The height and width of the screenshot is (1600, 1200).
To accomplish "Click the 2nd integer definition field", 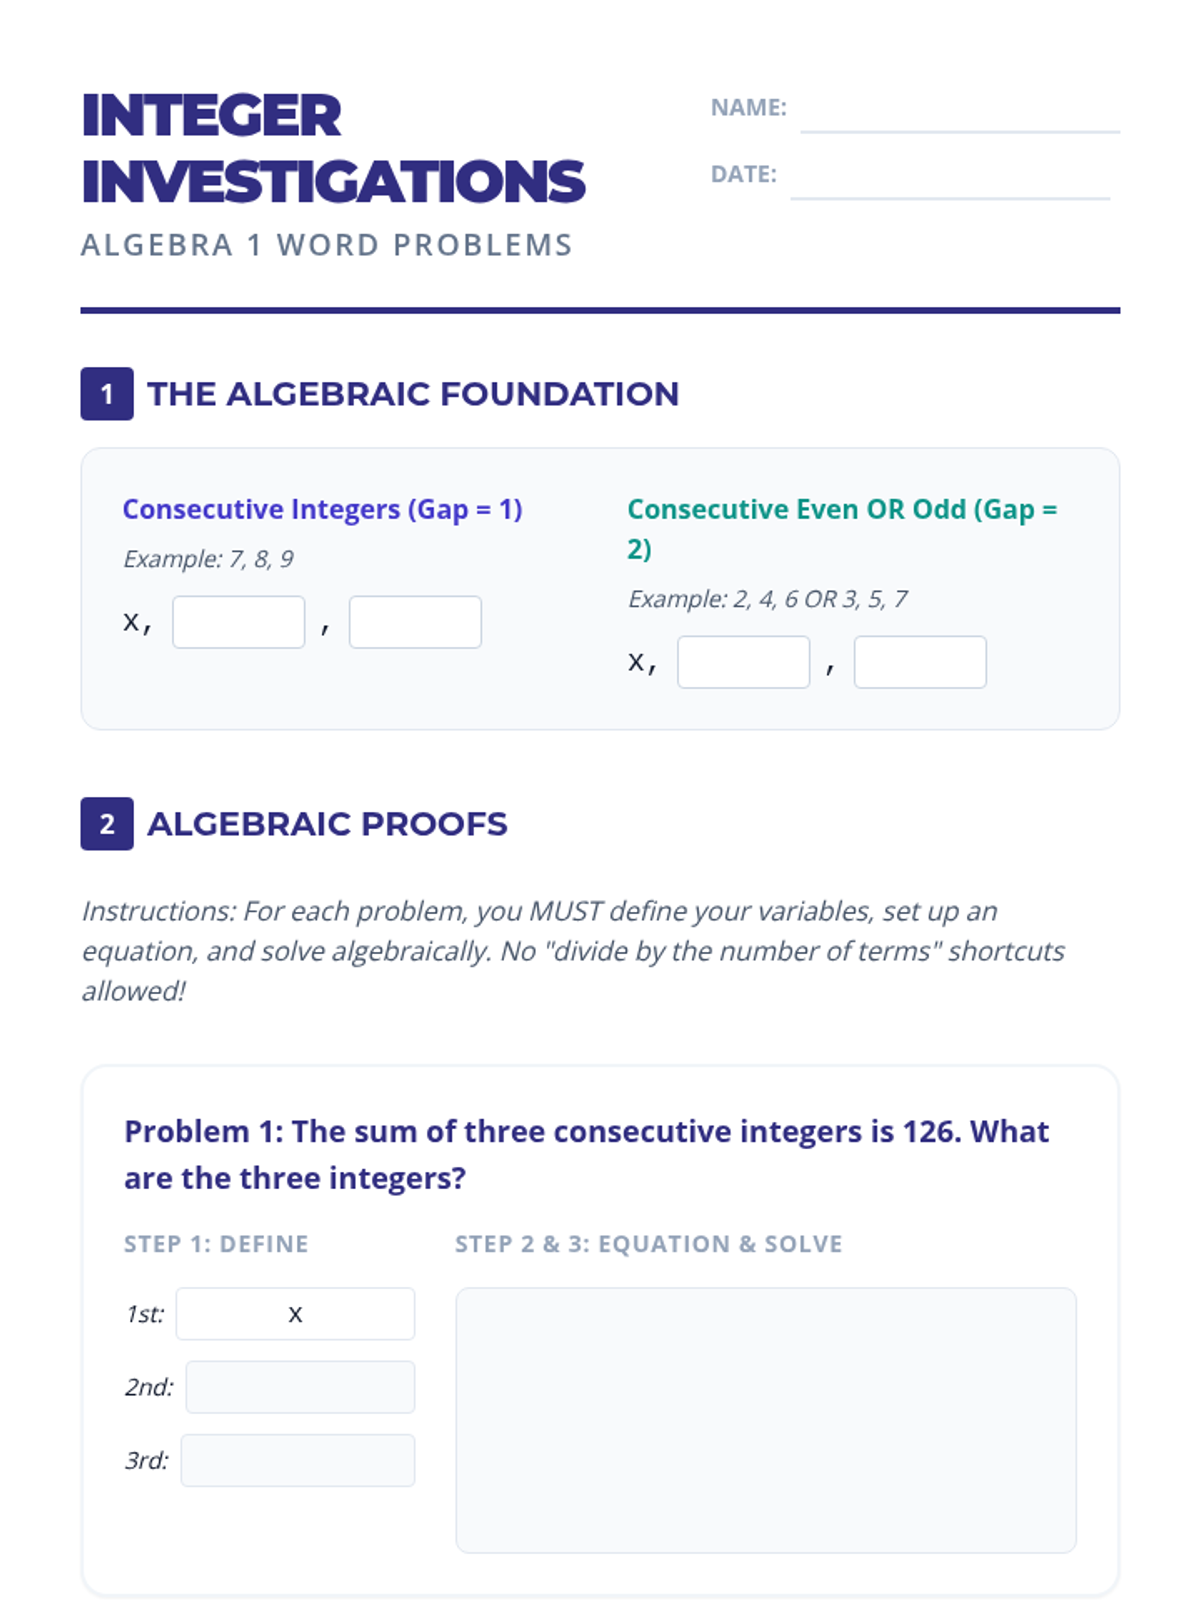I will point(300,1387).
